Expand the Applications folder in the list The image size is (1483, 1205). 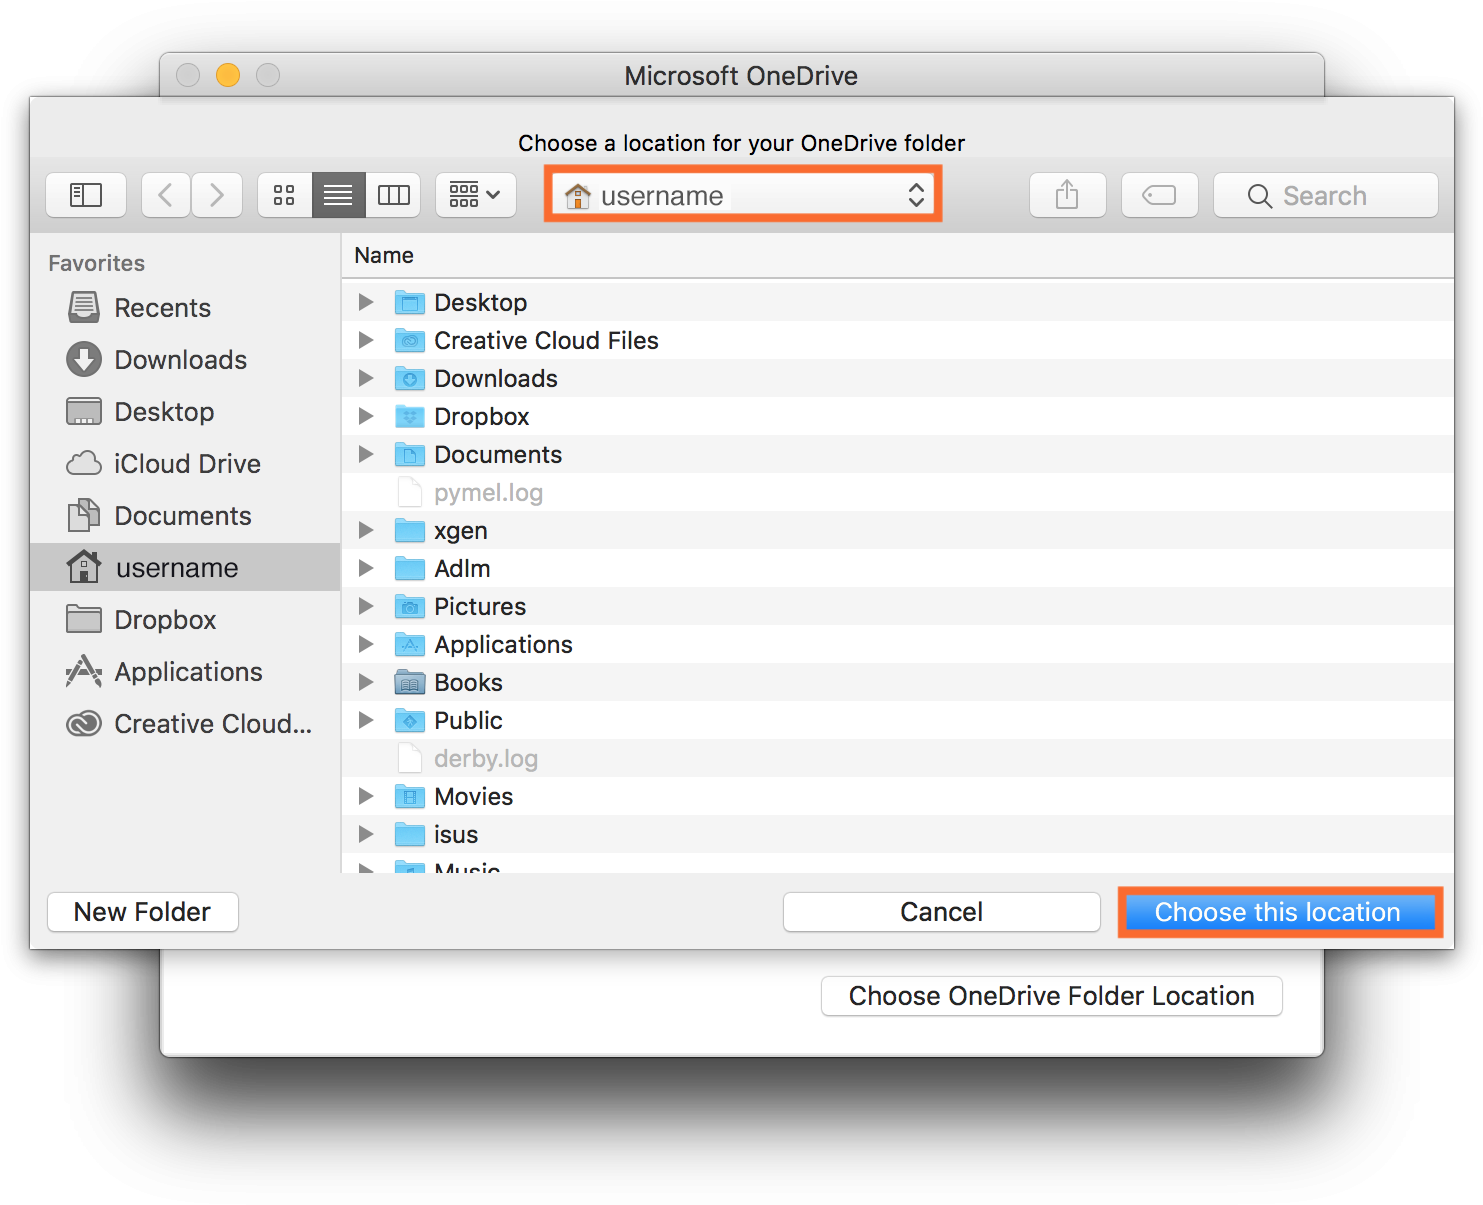pyautogui.click(x=366, y=644)
